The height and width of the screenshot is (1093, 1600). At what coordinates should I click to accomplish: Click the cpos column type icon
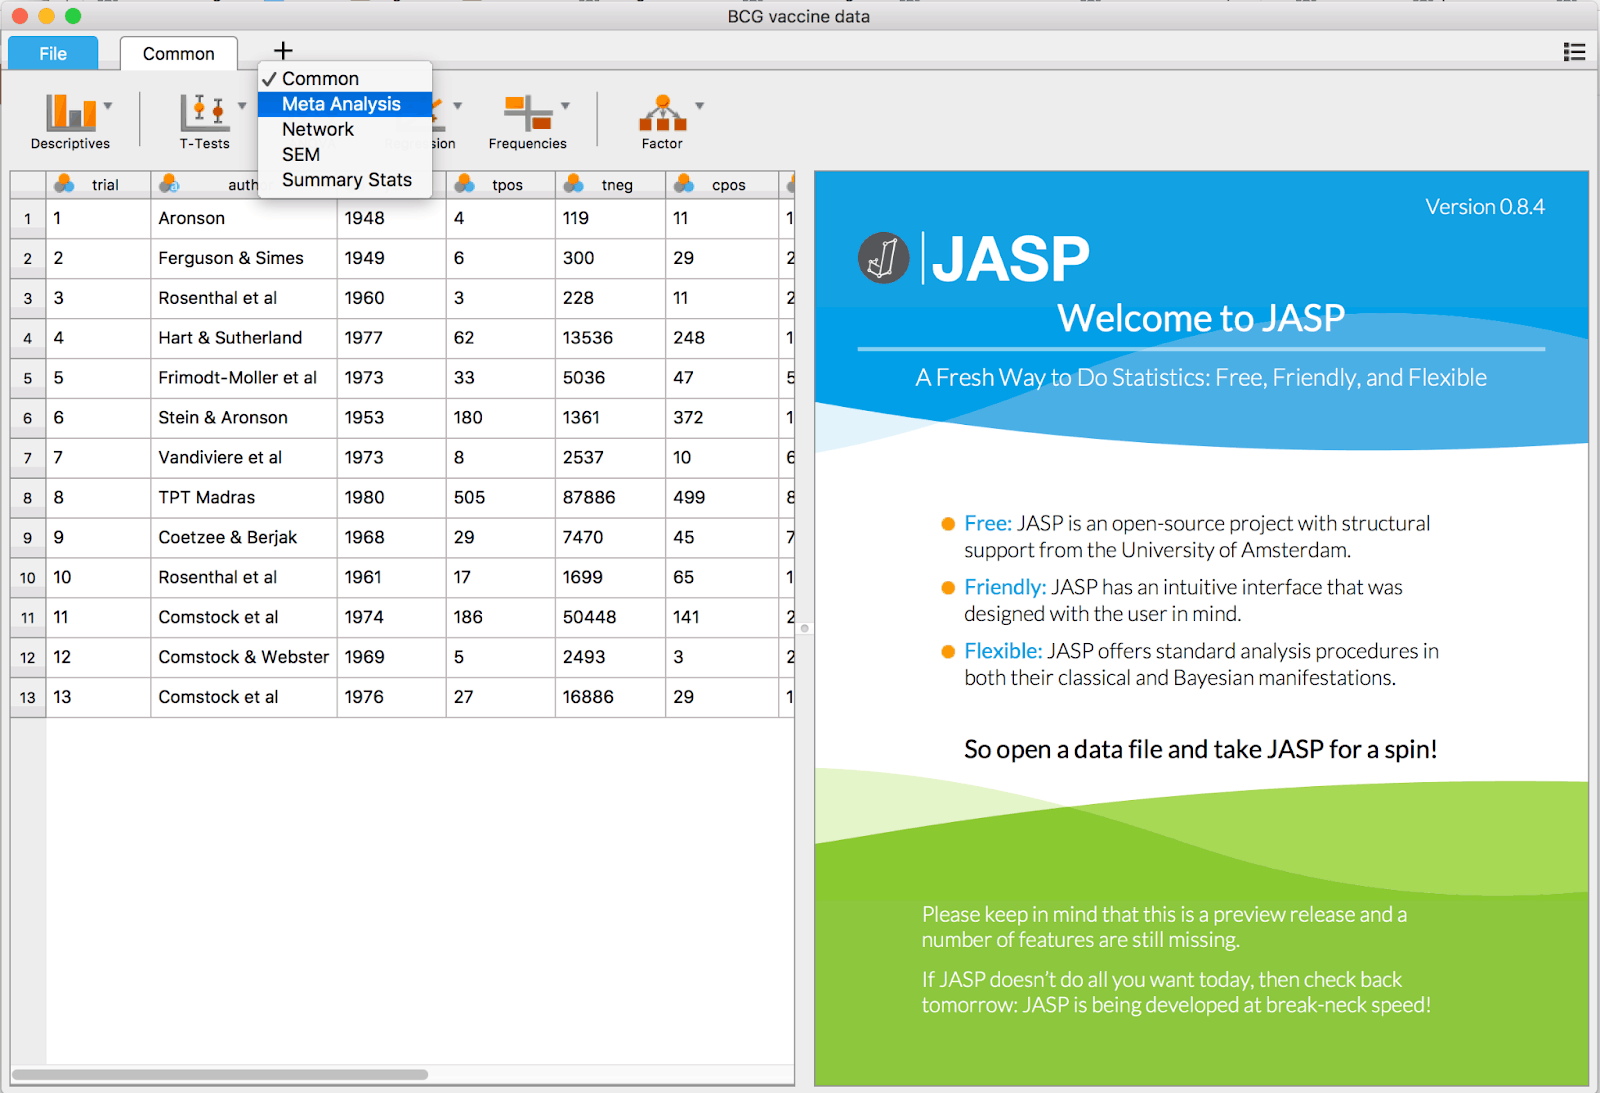click(684, 184)
